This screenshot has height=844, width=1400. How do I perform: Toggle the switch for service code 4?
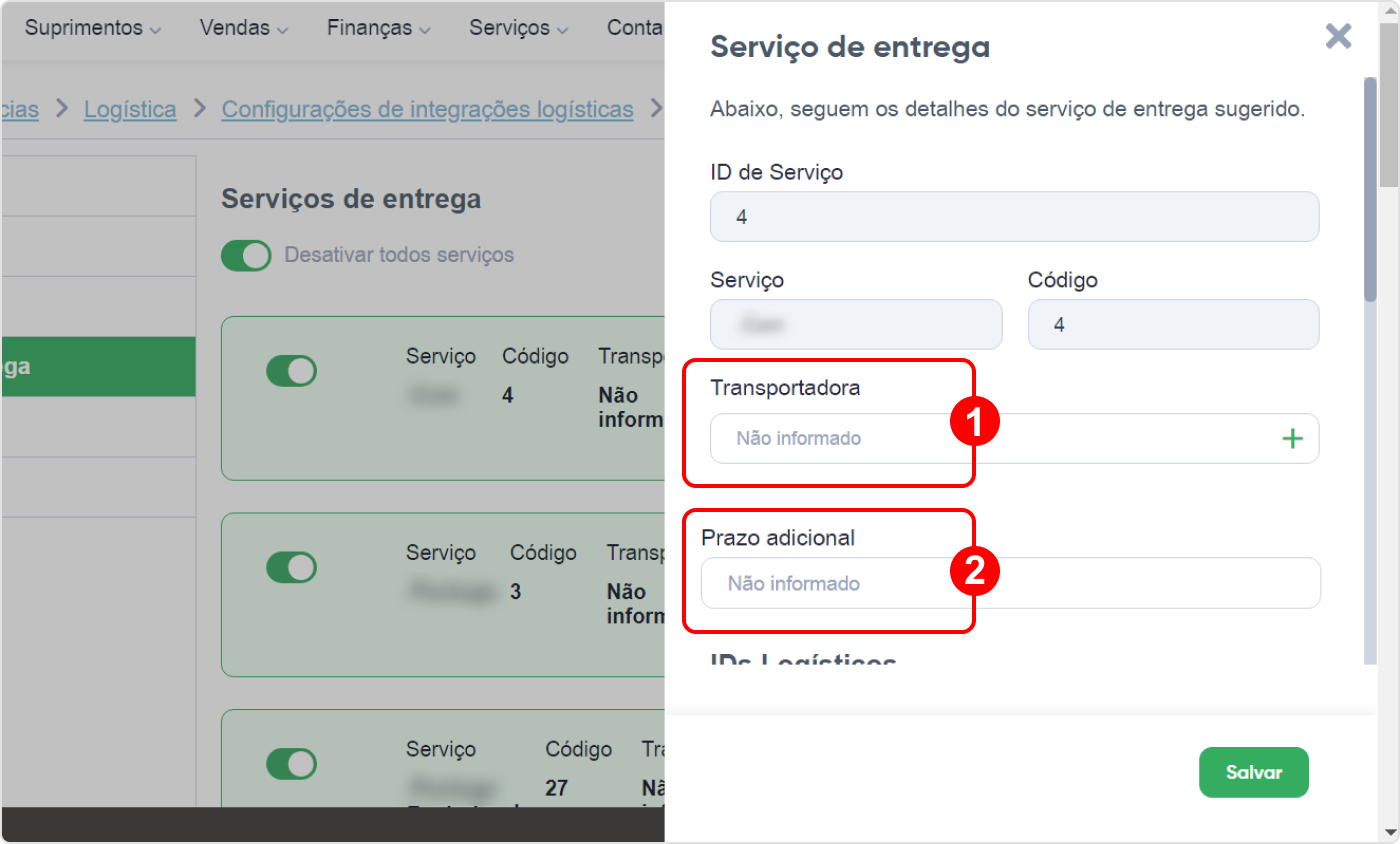click(x=291, y=371)
